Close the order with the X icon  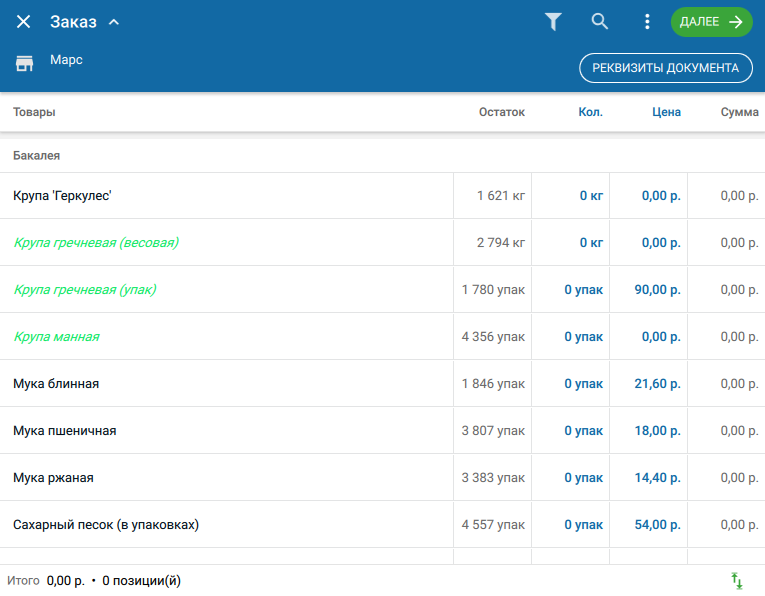pos(23,22)
